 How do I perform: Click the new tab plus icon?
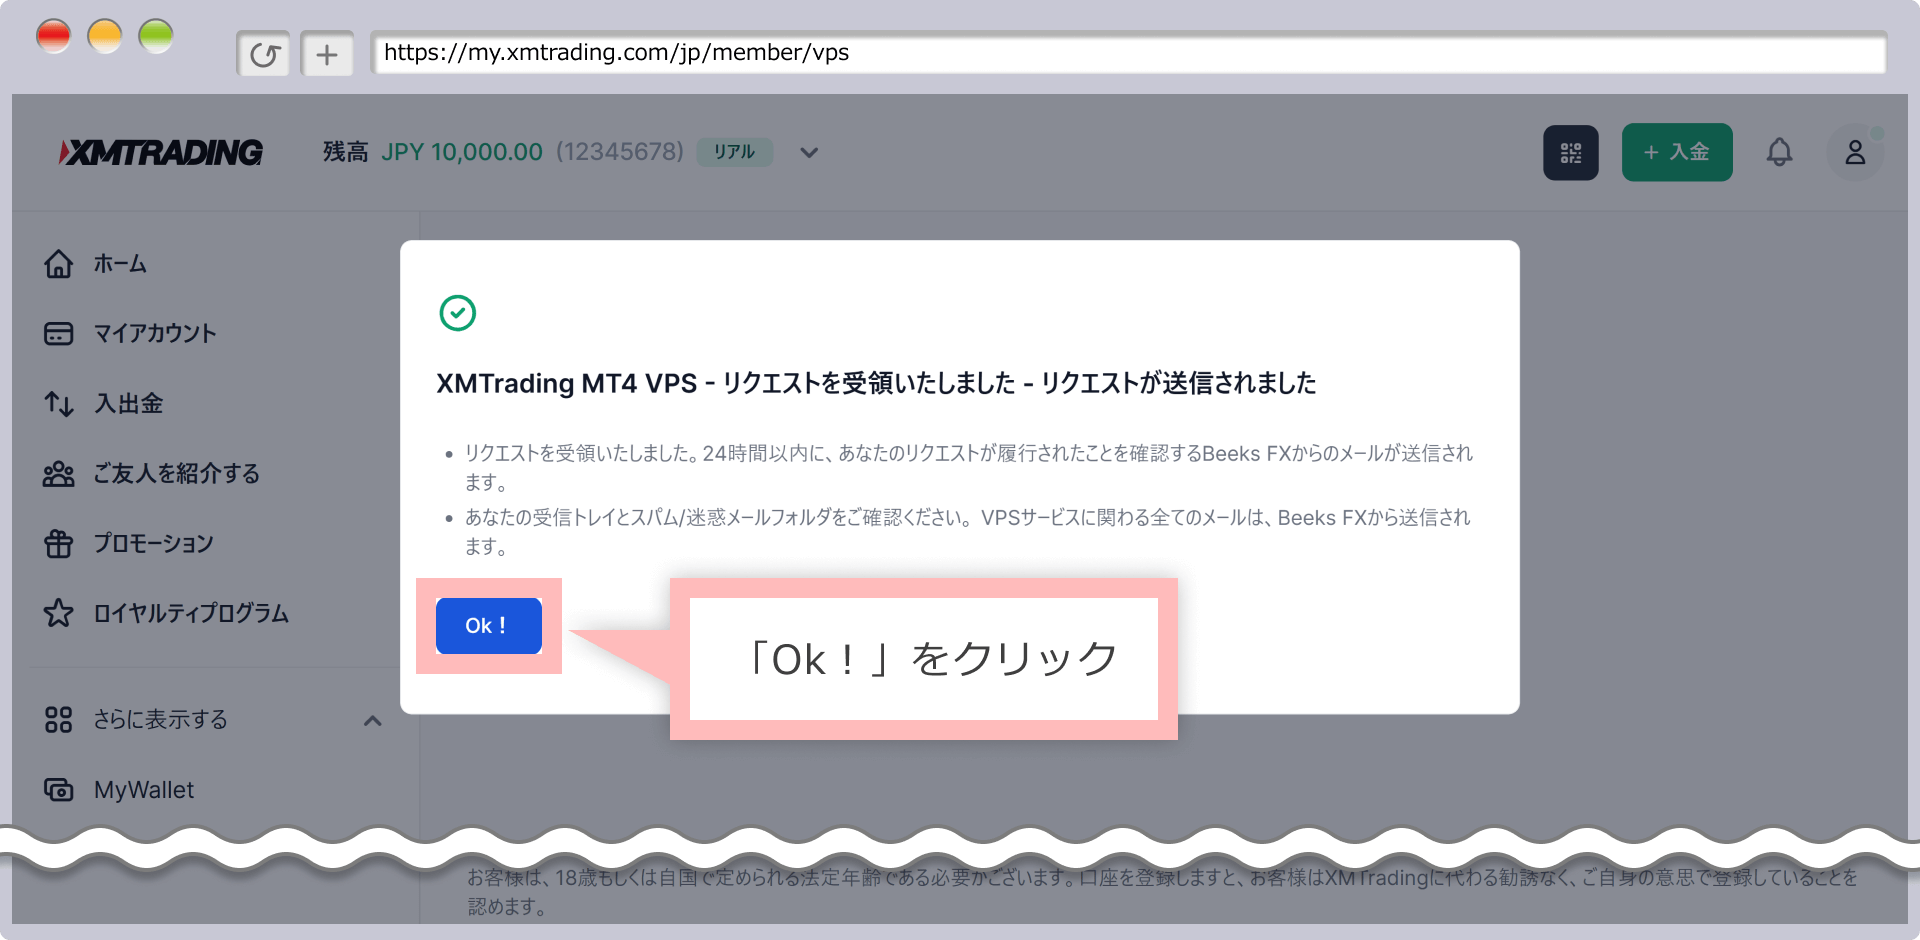coord(327,53)
